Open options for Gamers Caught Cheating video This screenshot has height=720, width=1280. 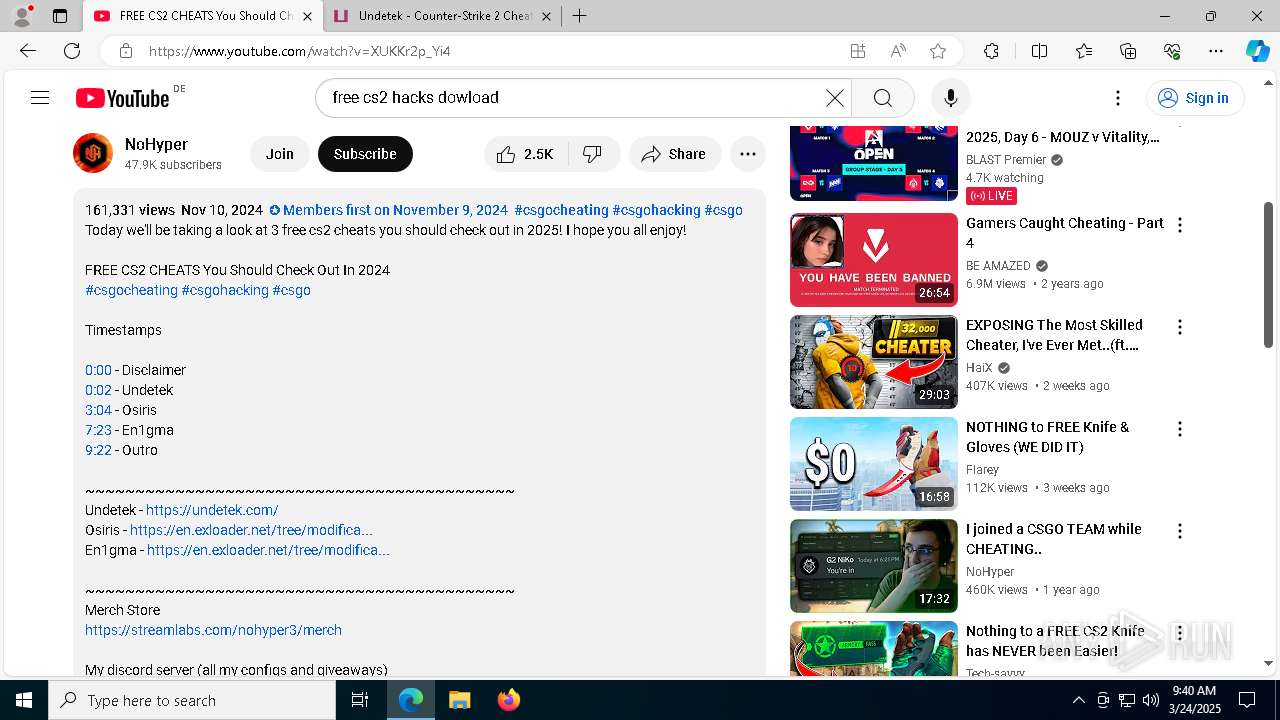(1180, 225)
